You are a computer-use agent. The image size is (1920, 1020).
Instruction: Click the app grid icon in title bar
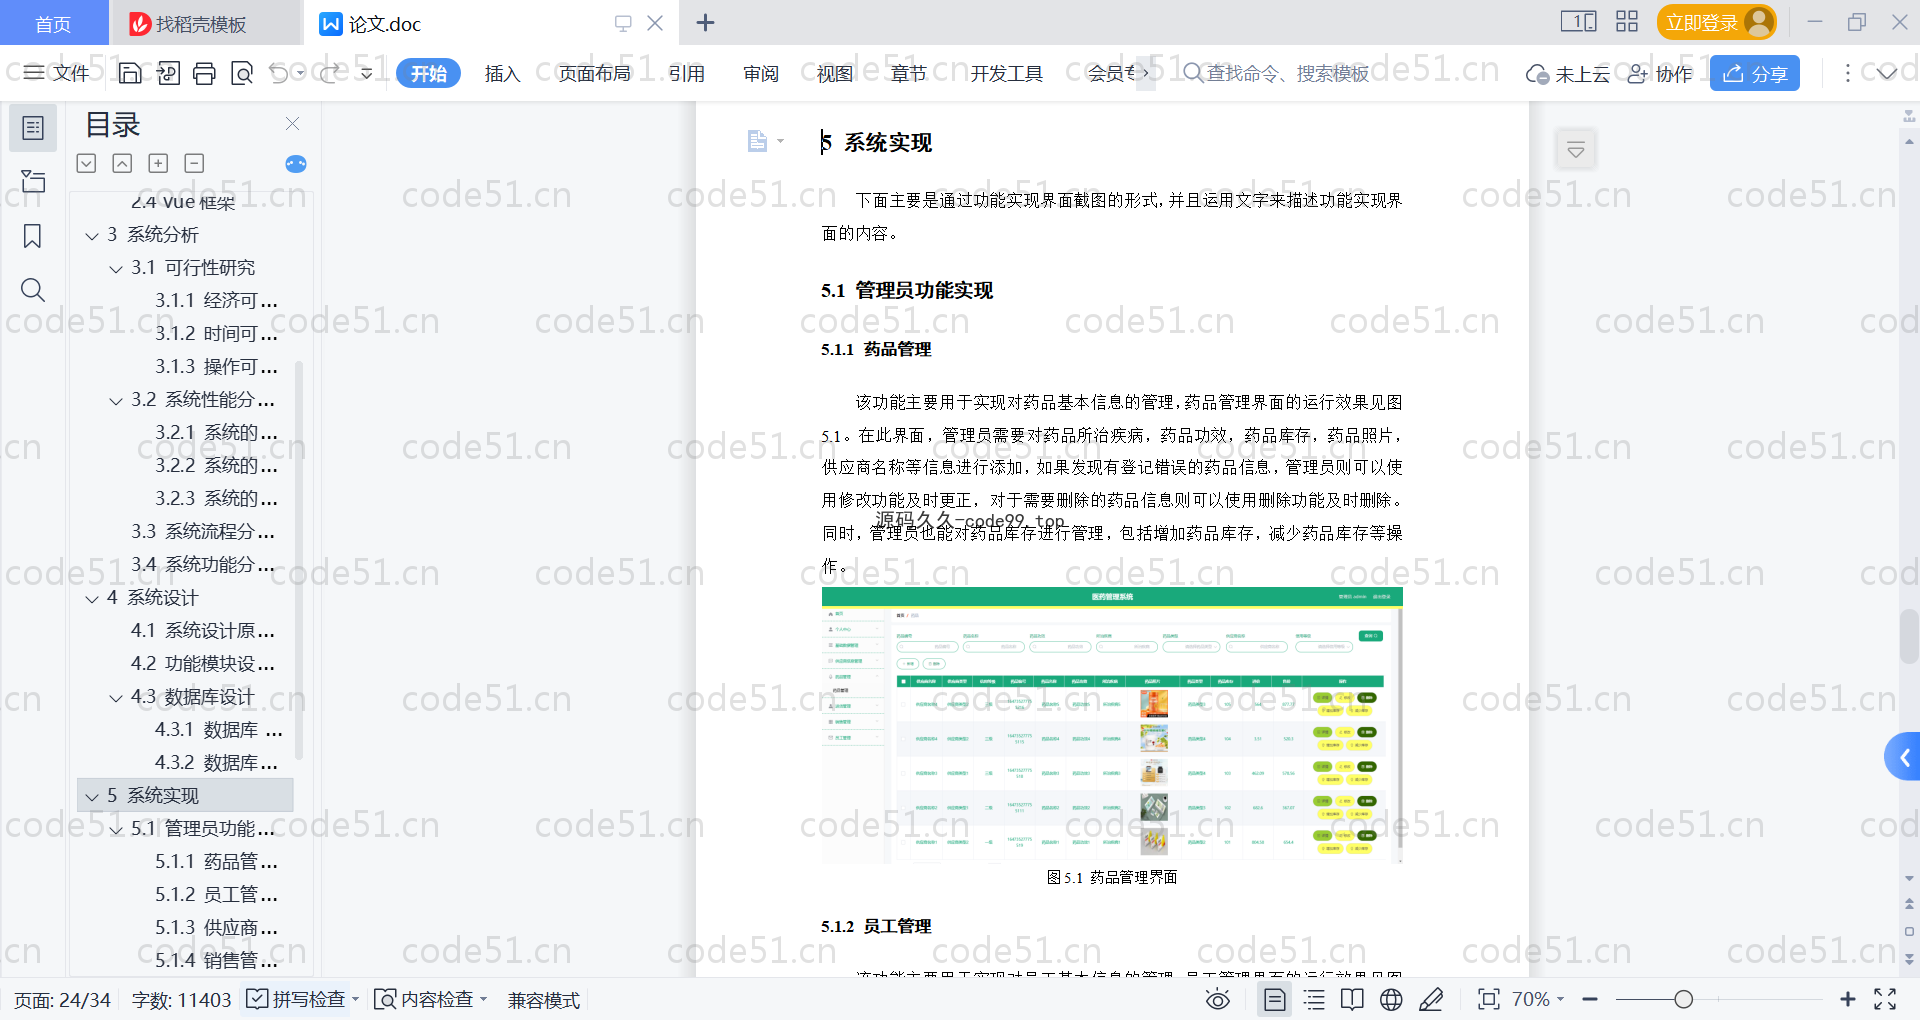(1627, 22)
